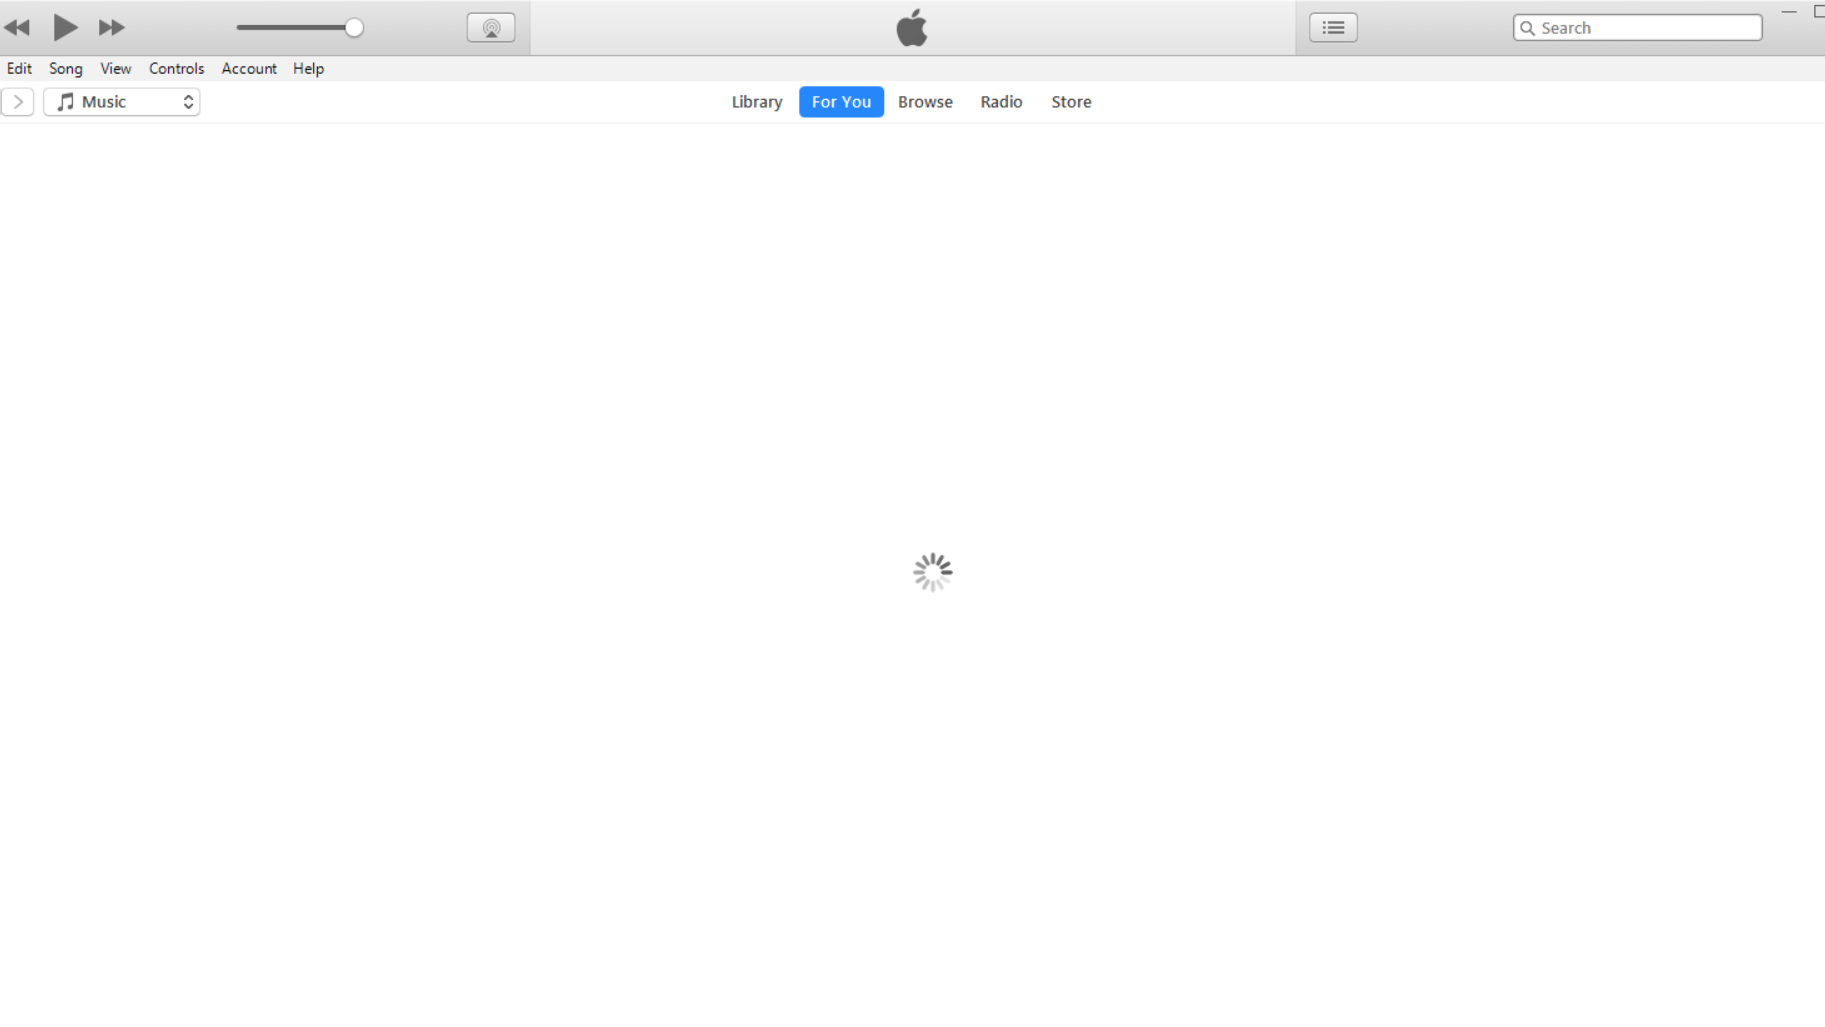The image size is (1825, 1027).
Task: Open the Music media picker dropdown
Action: pyautogui.click(x=122, y=102)
